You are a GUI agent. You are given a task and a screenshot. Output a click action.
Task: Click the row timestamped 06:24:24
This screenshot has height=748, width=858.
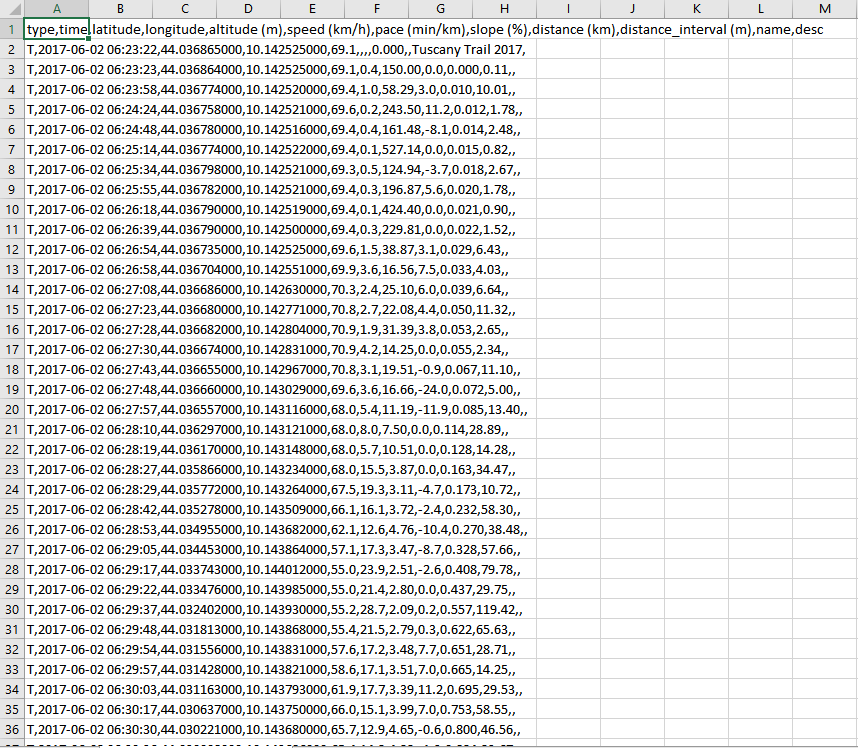pyautogui.click(x=275, y=109)
